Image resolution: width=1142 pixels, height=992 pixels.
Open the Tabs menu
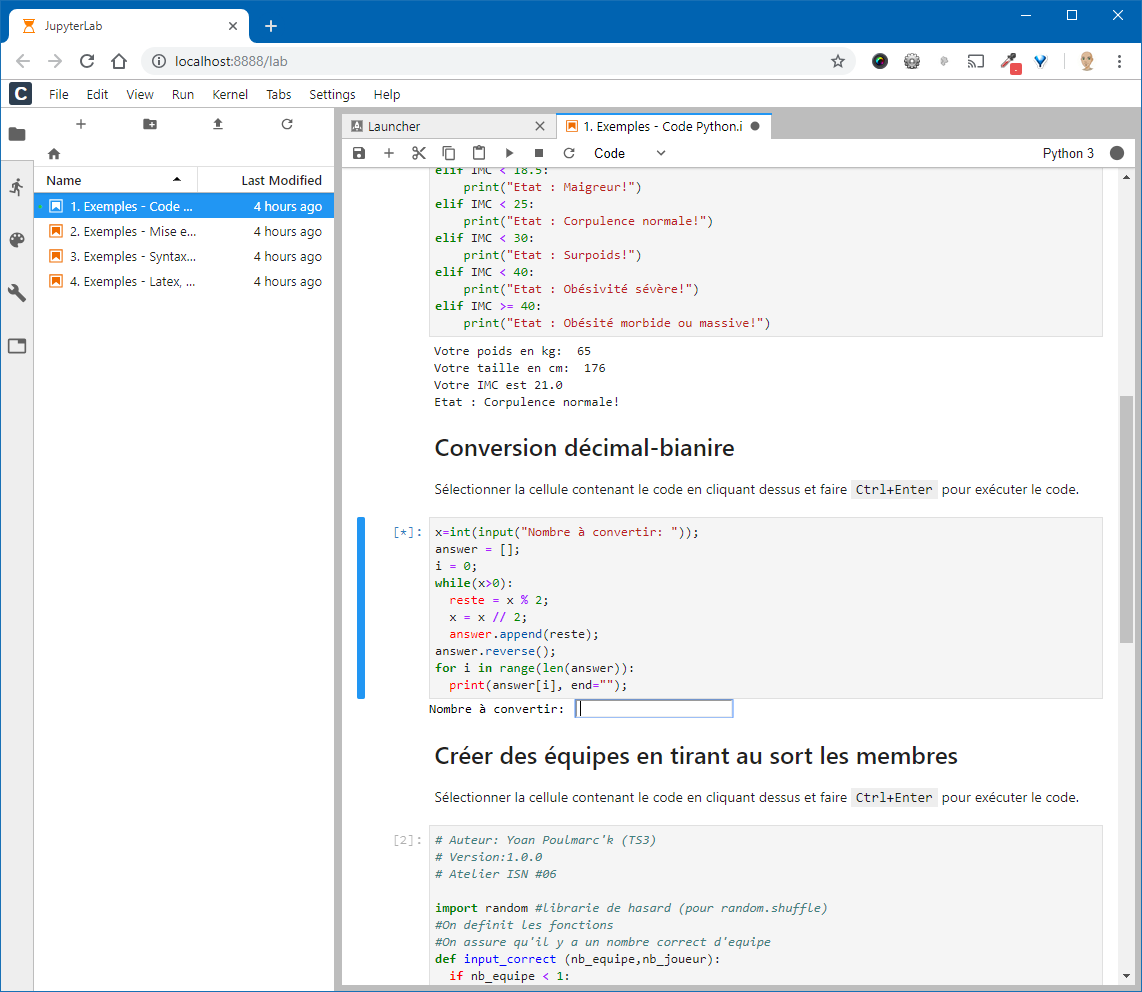pyautogui.click(x=278, y=94)
